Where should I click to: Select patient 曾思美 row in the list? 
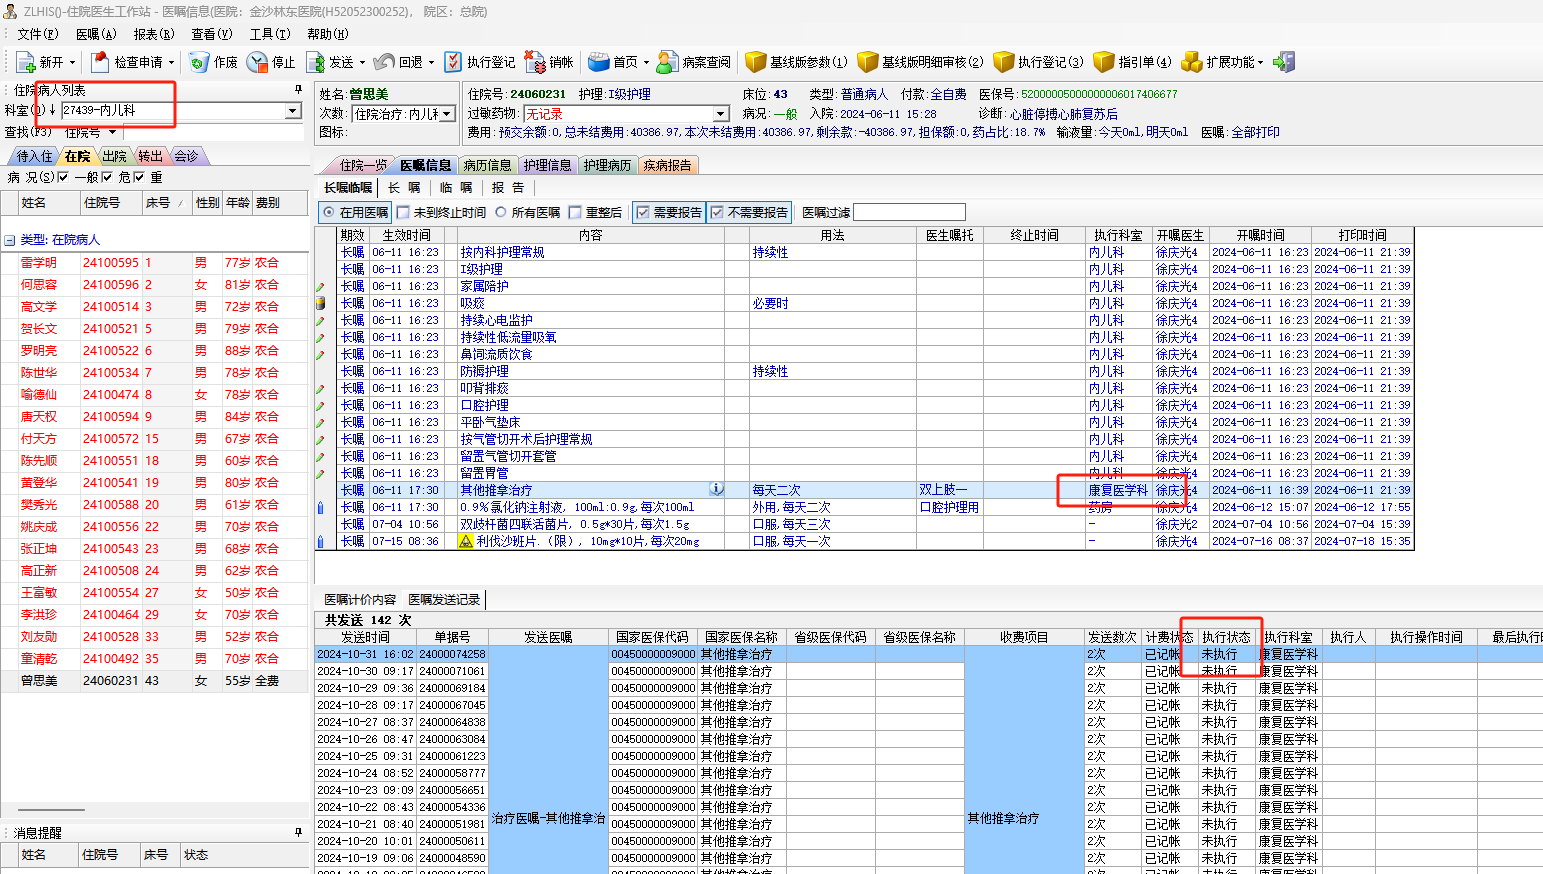pyautogui.click(x=155, y=681)
